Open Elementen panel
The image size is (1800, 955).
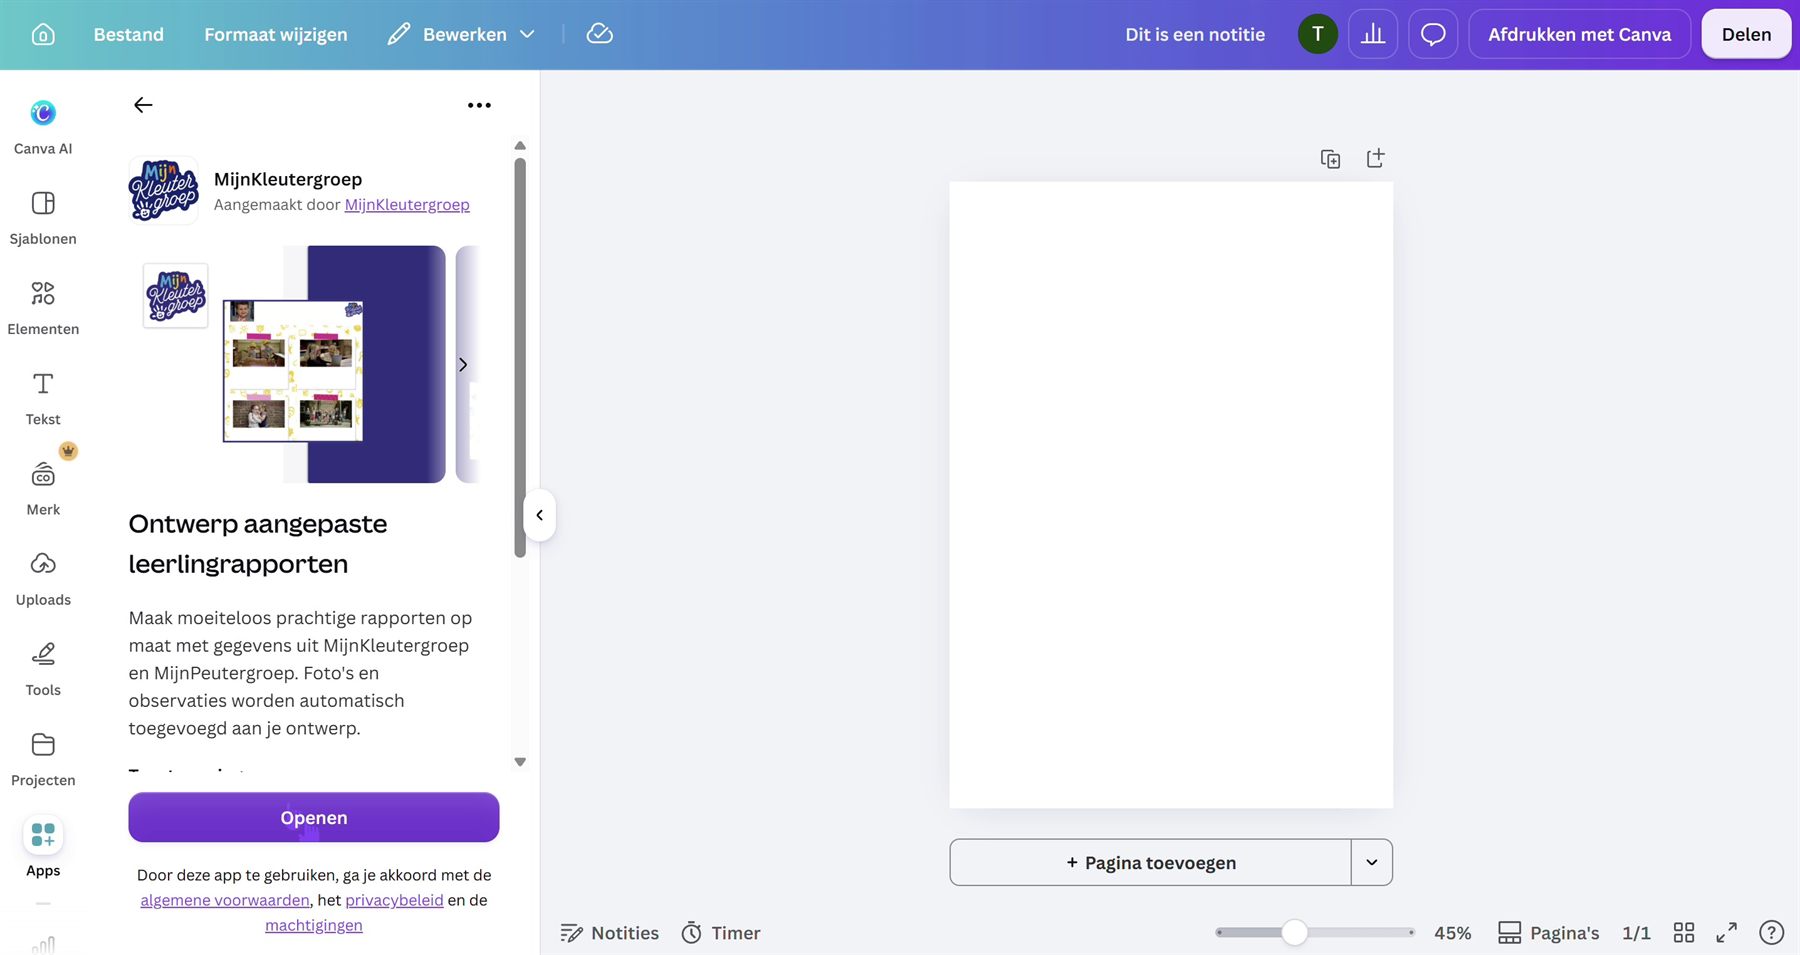tap(43, 307)
